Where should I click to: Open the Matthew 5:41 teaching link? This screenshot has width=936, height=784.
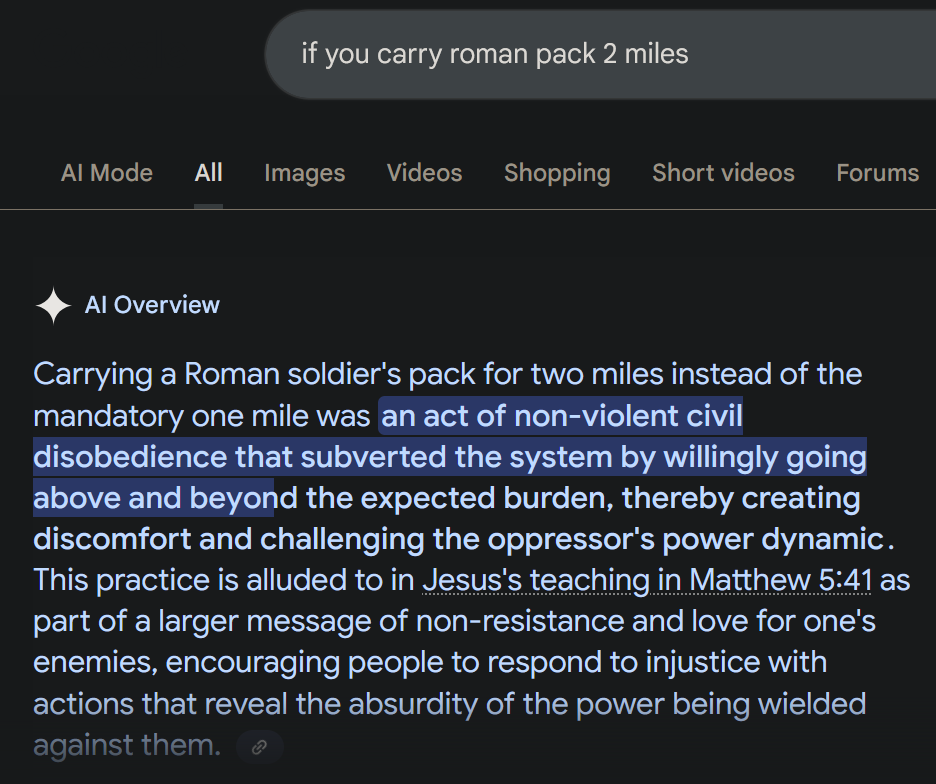646,580
